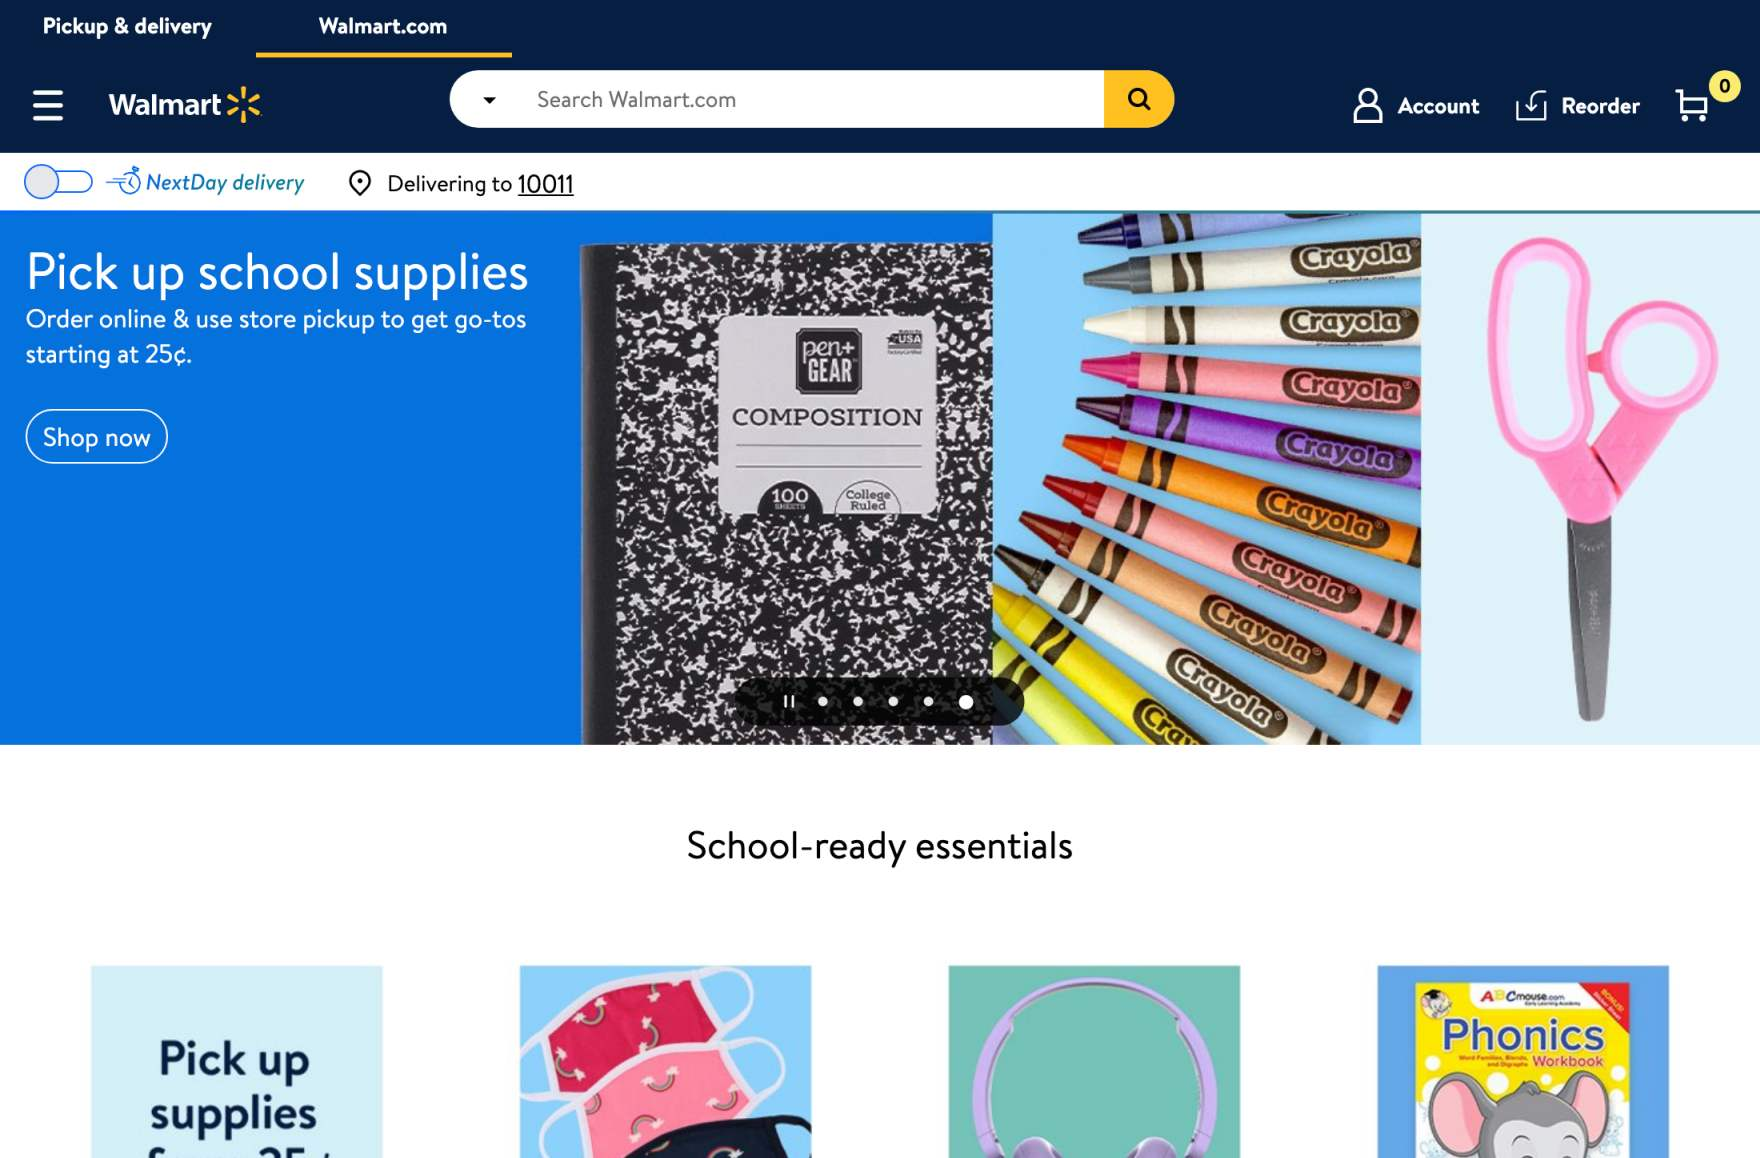Click the Reorder icon
Viewport: 1760px width, 1158px height.
click(x=1531, y=105)
